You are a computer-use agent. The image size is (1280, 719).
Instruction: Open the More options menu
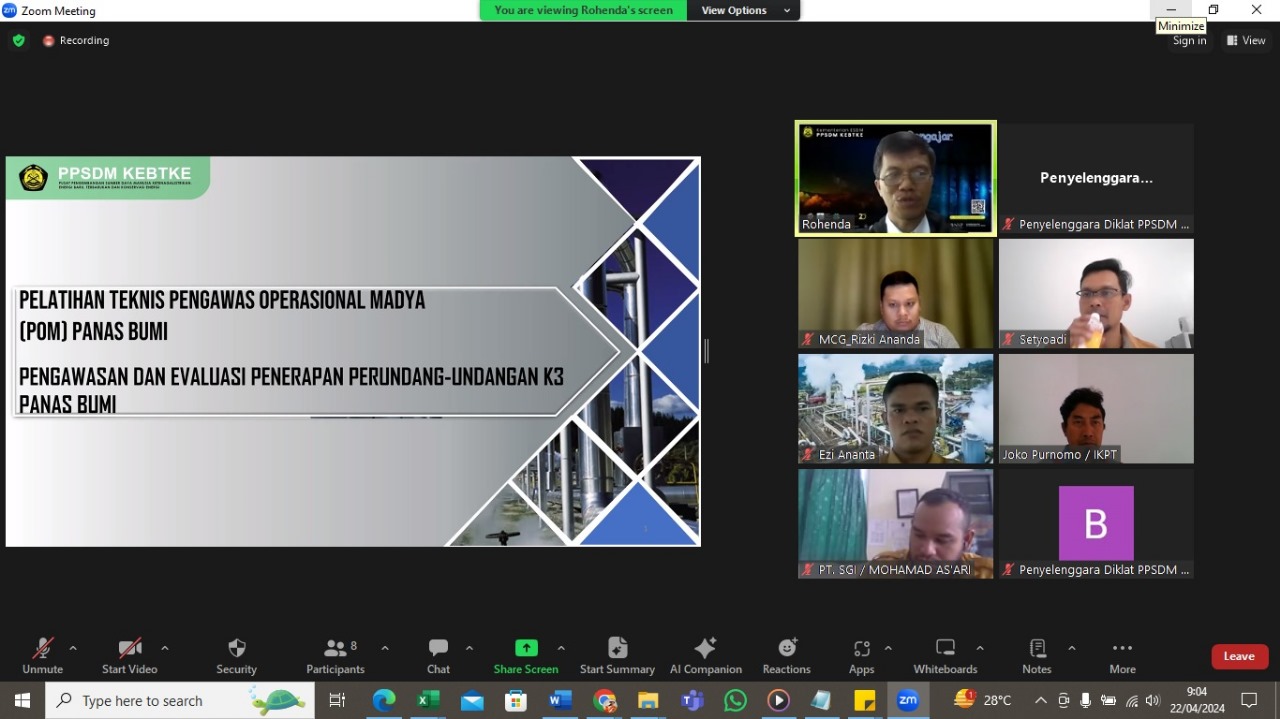click(x=1122, y=655)
